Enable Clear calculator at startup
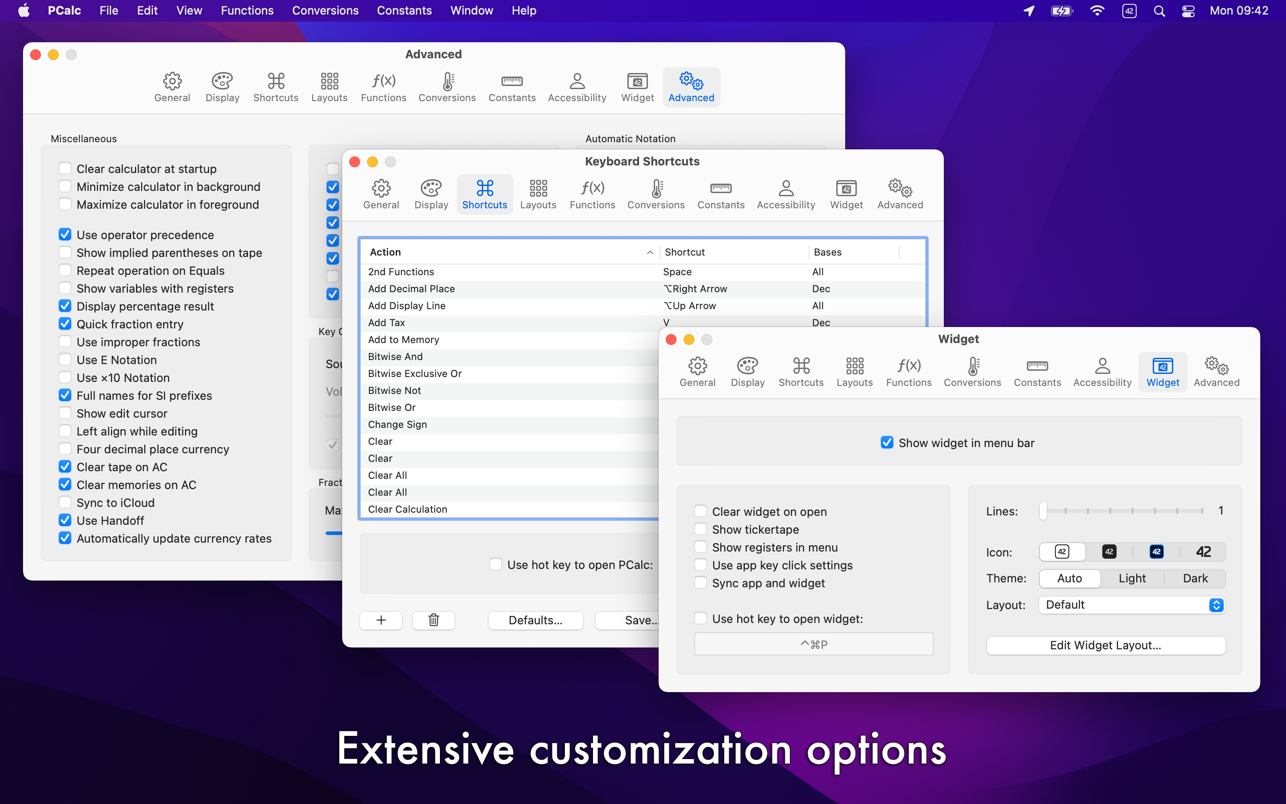The height and width of the screenshot is (804, 1286). pyautogui.click(x=65, y=169)
